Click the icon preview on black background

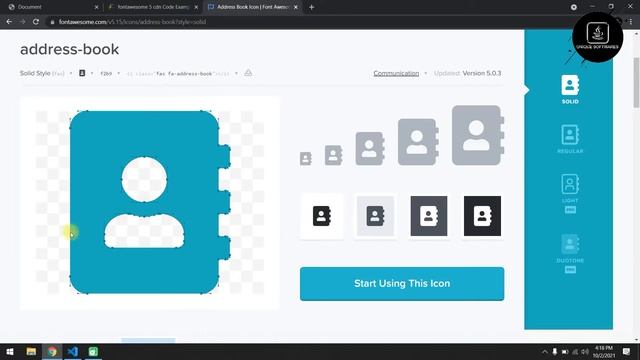482,216
